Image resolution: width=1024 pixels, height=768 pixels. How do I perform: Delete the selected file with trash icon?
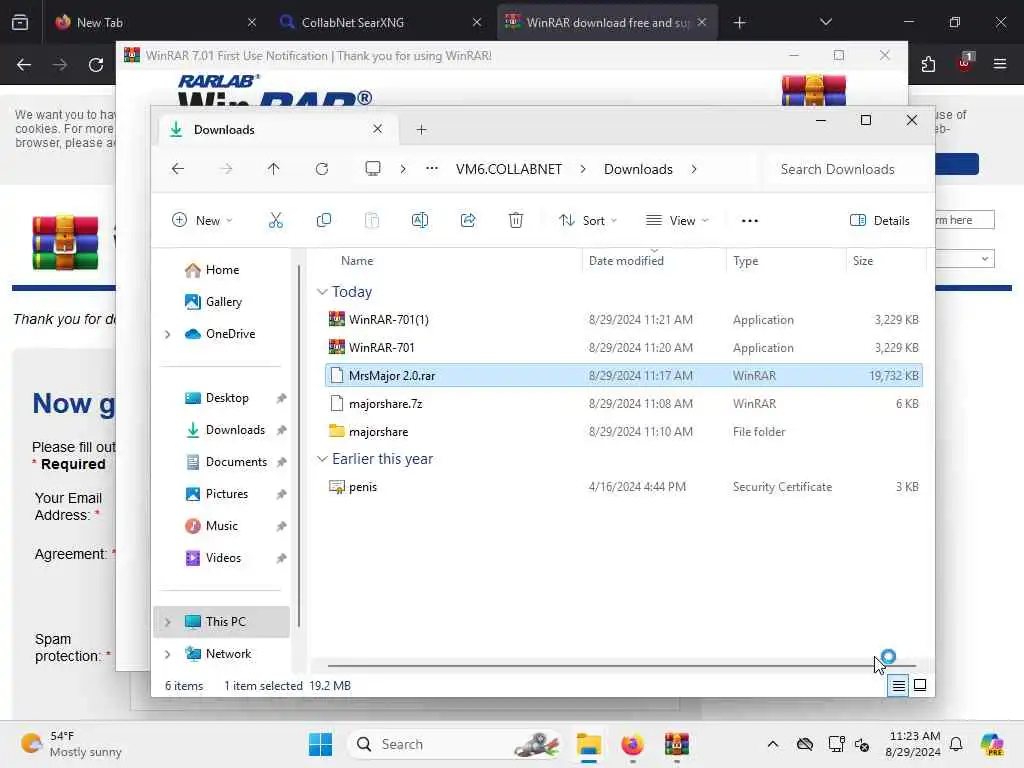point(515,221)
